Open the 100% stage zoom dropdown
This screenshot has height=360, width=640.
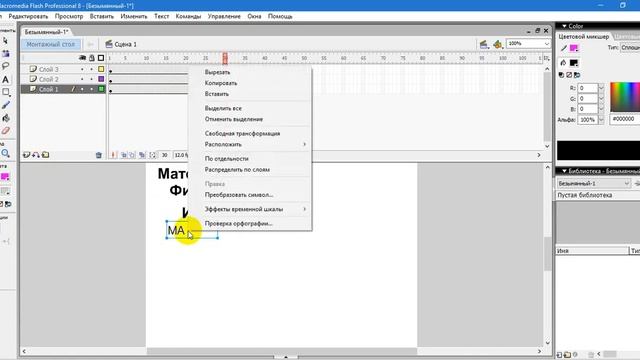[547, 44]
